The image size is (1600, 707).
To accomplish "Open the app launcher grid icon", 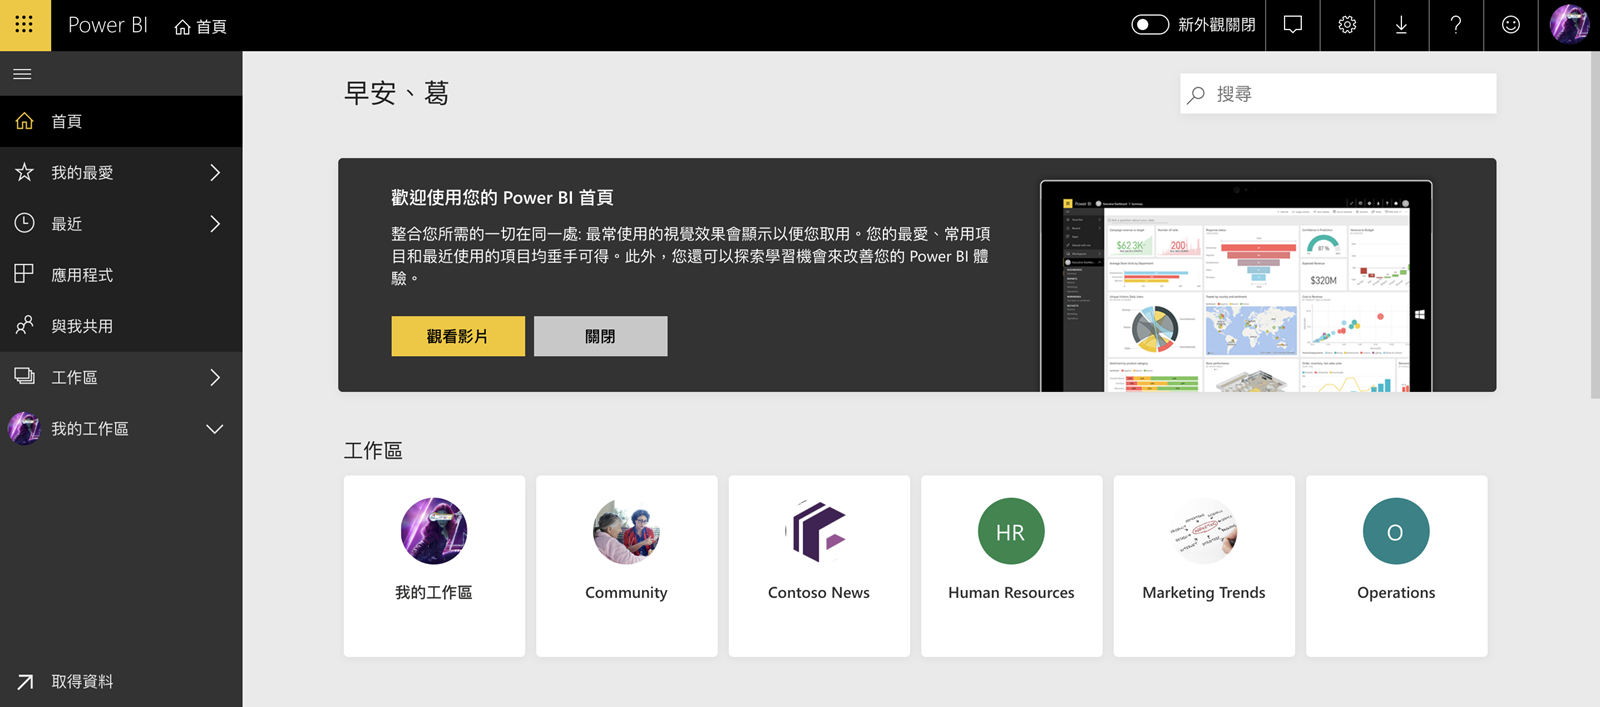I will click(24, 25).
